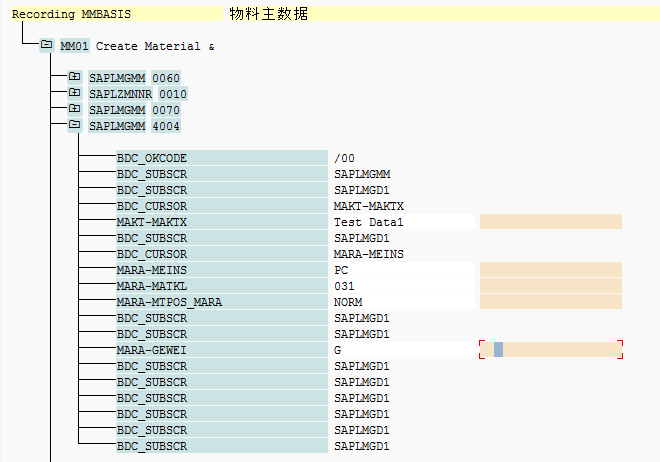Edit the G weight unit value
The height and width of the screenshot is (462, 660).
(404, 350)
